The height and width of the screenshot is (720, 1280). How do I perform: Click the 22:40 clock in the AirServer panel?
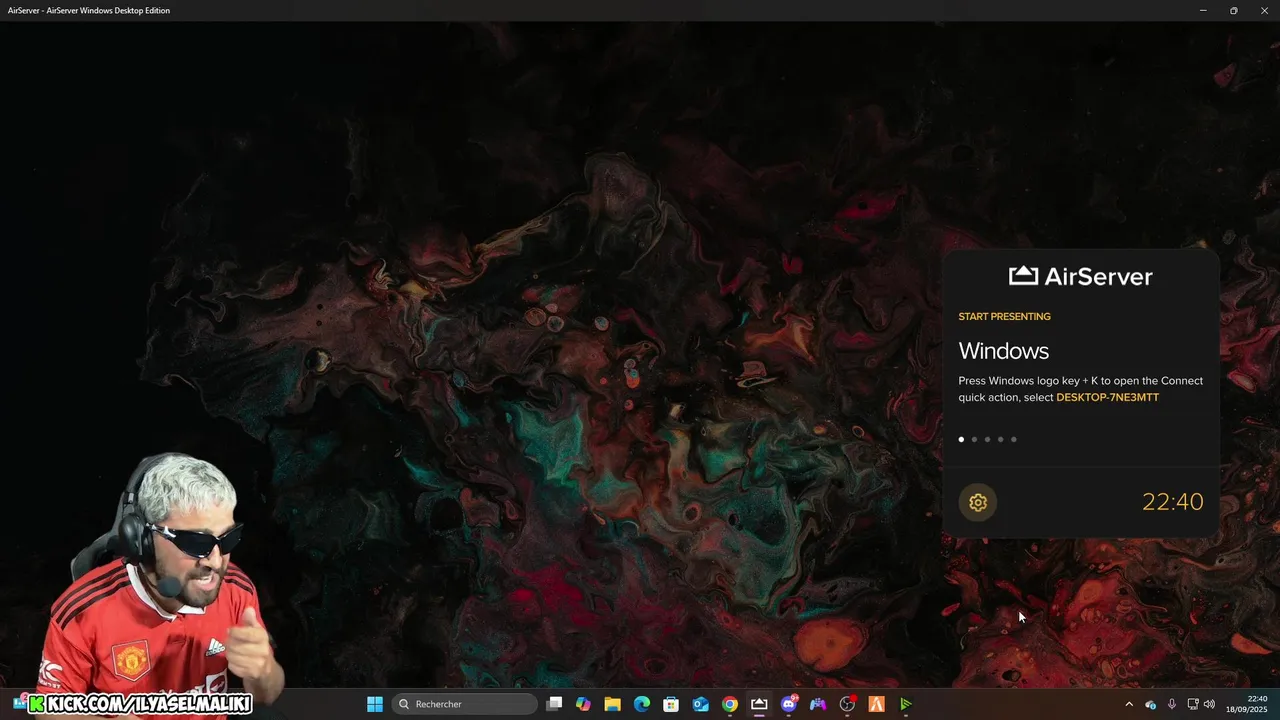1173,502
